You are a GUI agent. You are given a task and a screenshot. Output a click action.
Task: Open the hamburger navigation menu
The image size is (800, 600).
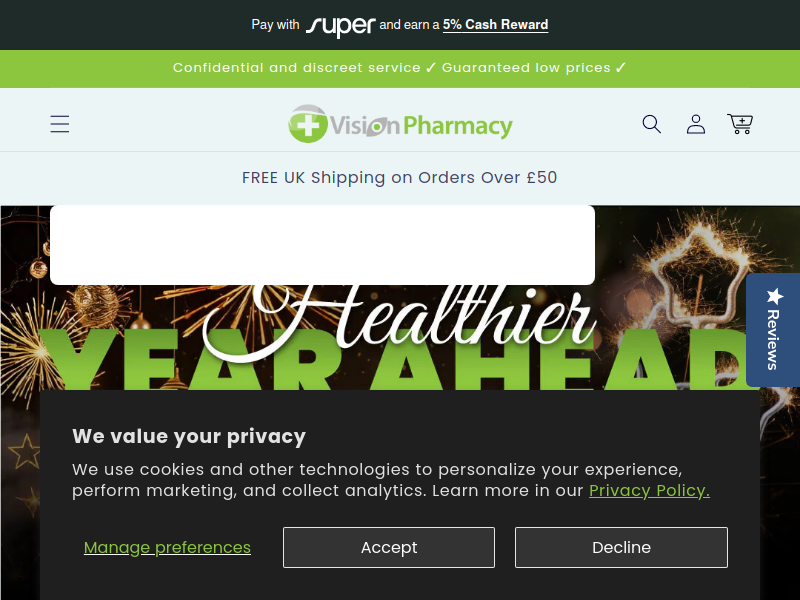pos(60,124)
